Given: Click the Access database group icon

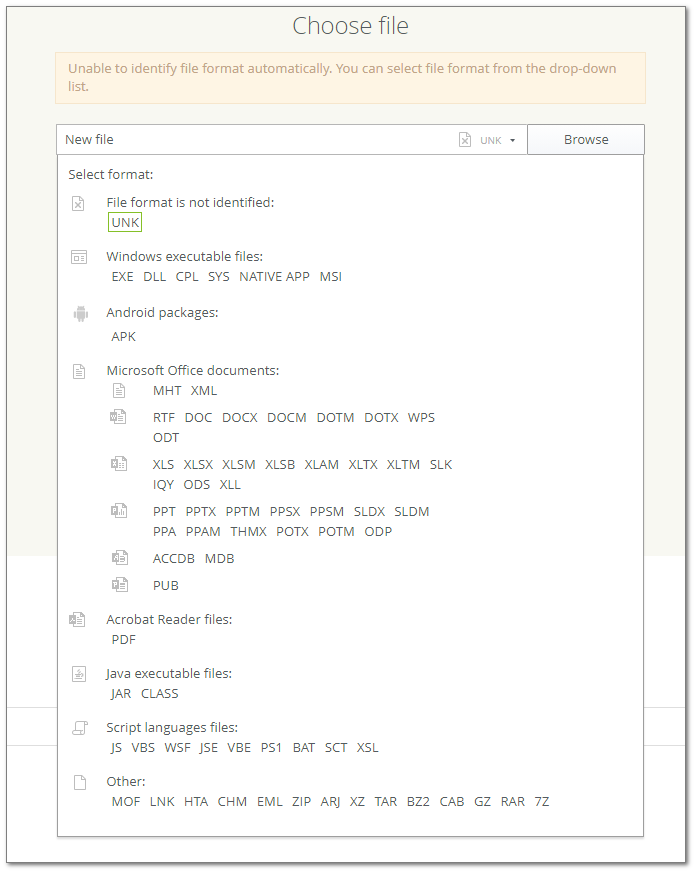Looking at the screenshot, I should (119, 557).
